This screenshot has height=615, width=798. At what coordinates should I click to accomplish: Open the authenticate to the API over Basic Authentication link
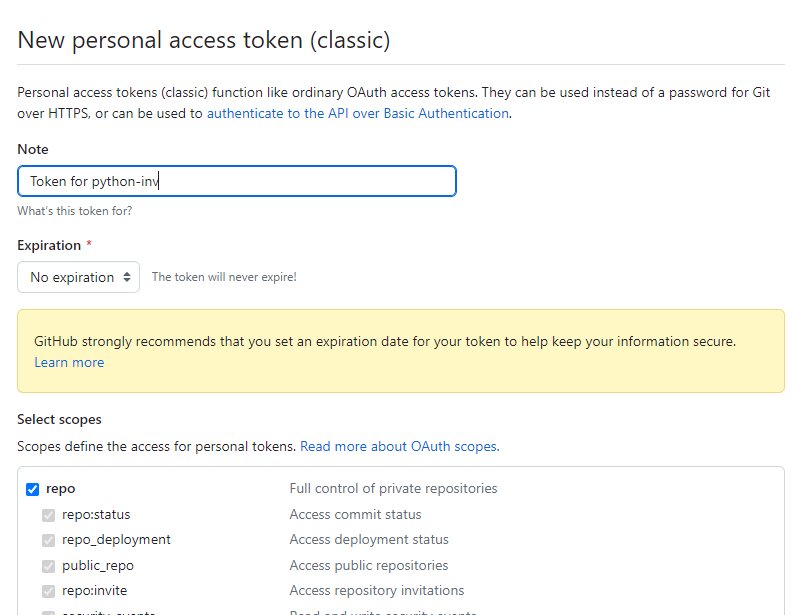click(x=358, y=113)
